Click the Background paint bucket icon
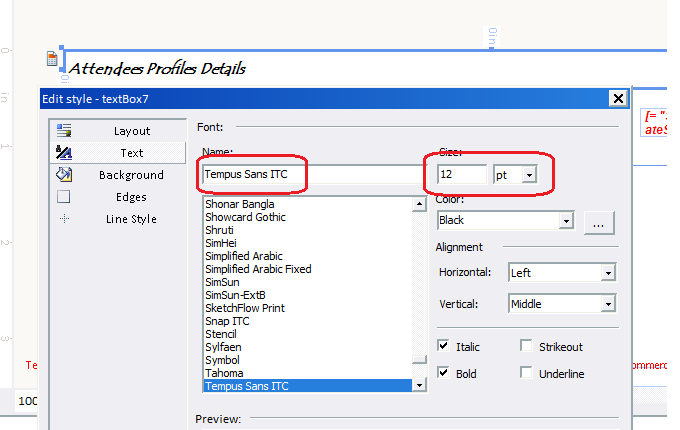 pyautogui.click(x=64, y=175)
